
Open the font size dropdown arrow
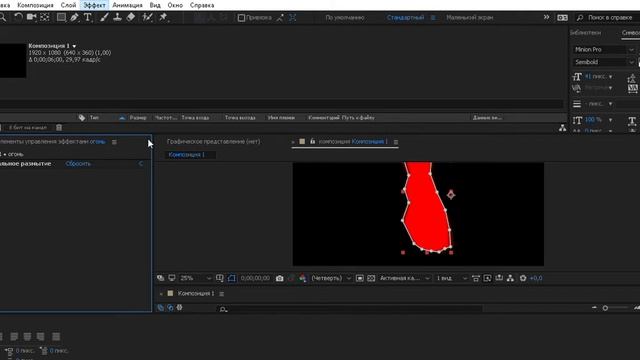611,77
